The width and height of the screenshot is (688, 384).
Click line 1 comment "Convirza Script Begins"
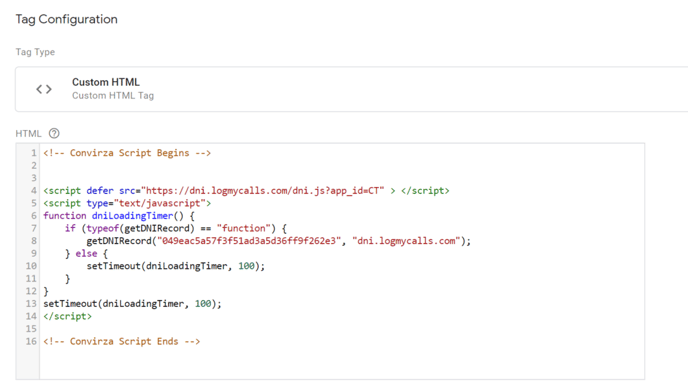(x=127, y=153)
